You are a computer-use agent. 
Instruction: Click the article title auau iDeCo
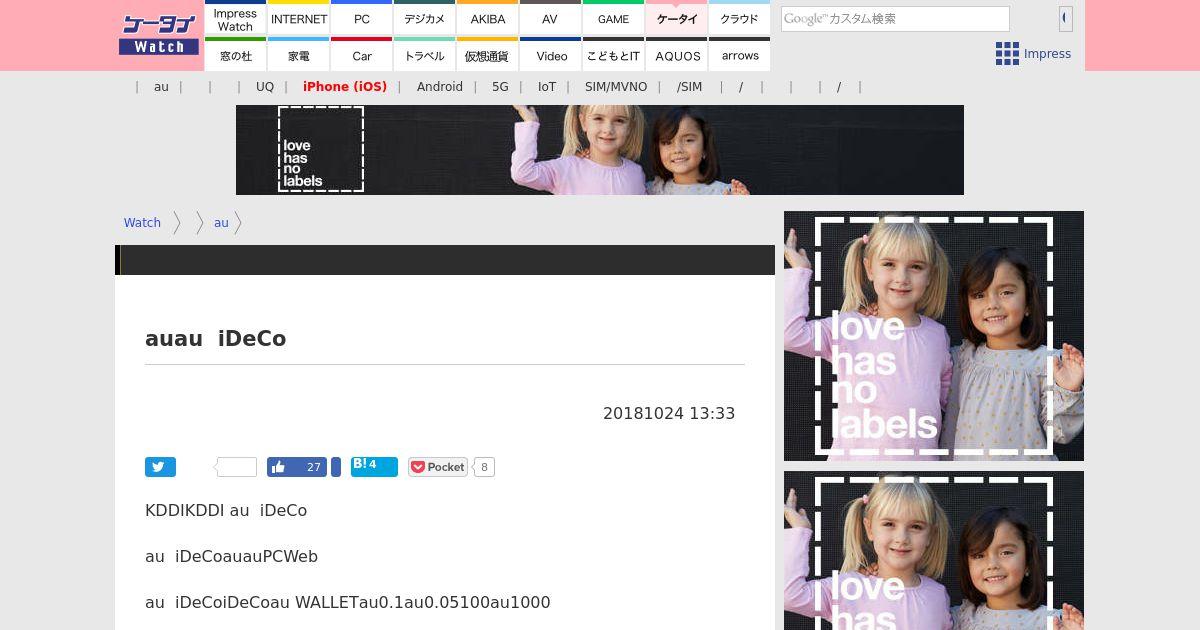(x=216, y=339)
